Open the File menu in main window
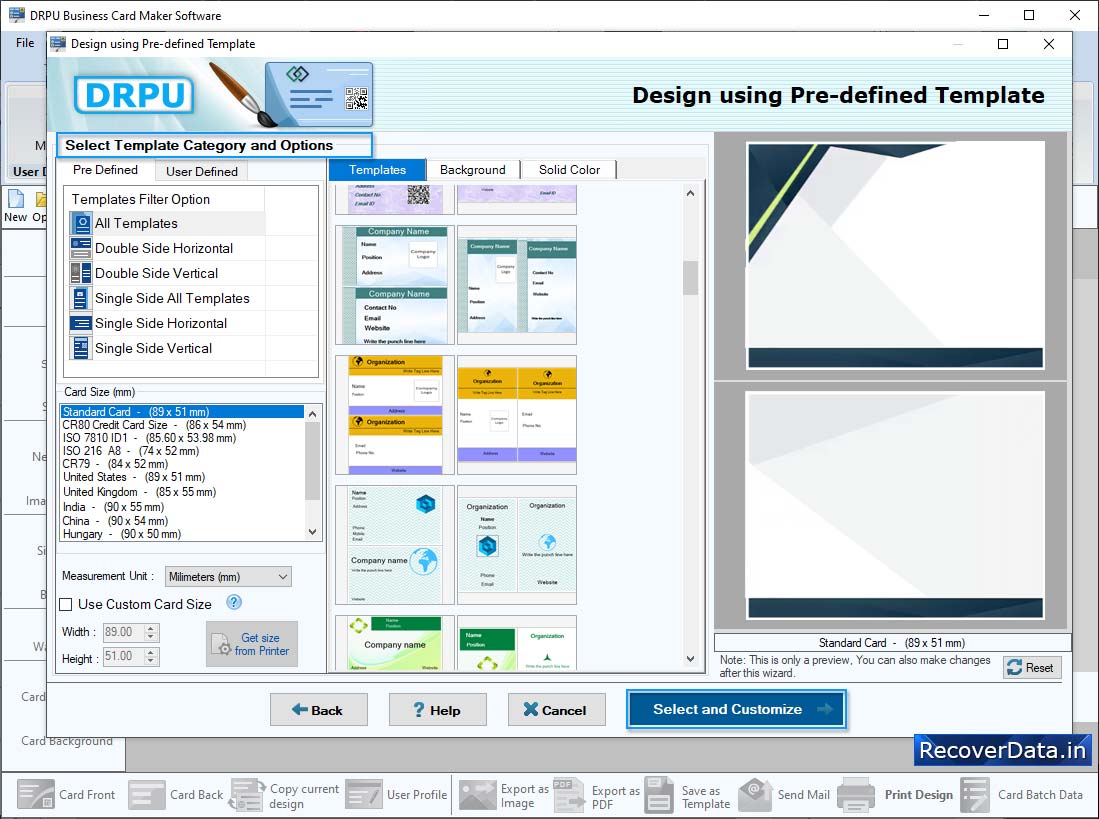The height and width of the screenshot is (819, 1099). point(25,43)
